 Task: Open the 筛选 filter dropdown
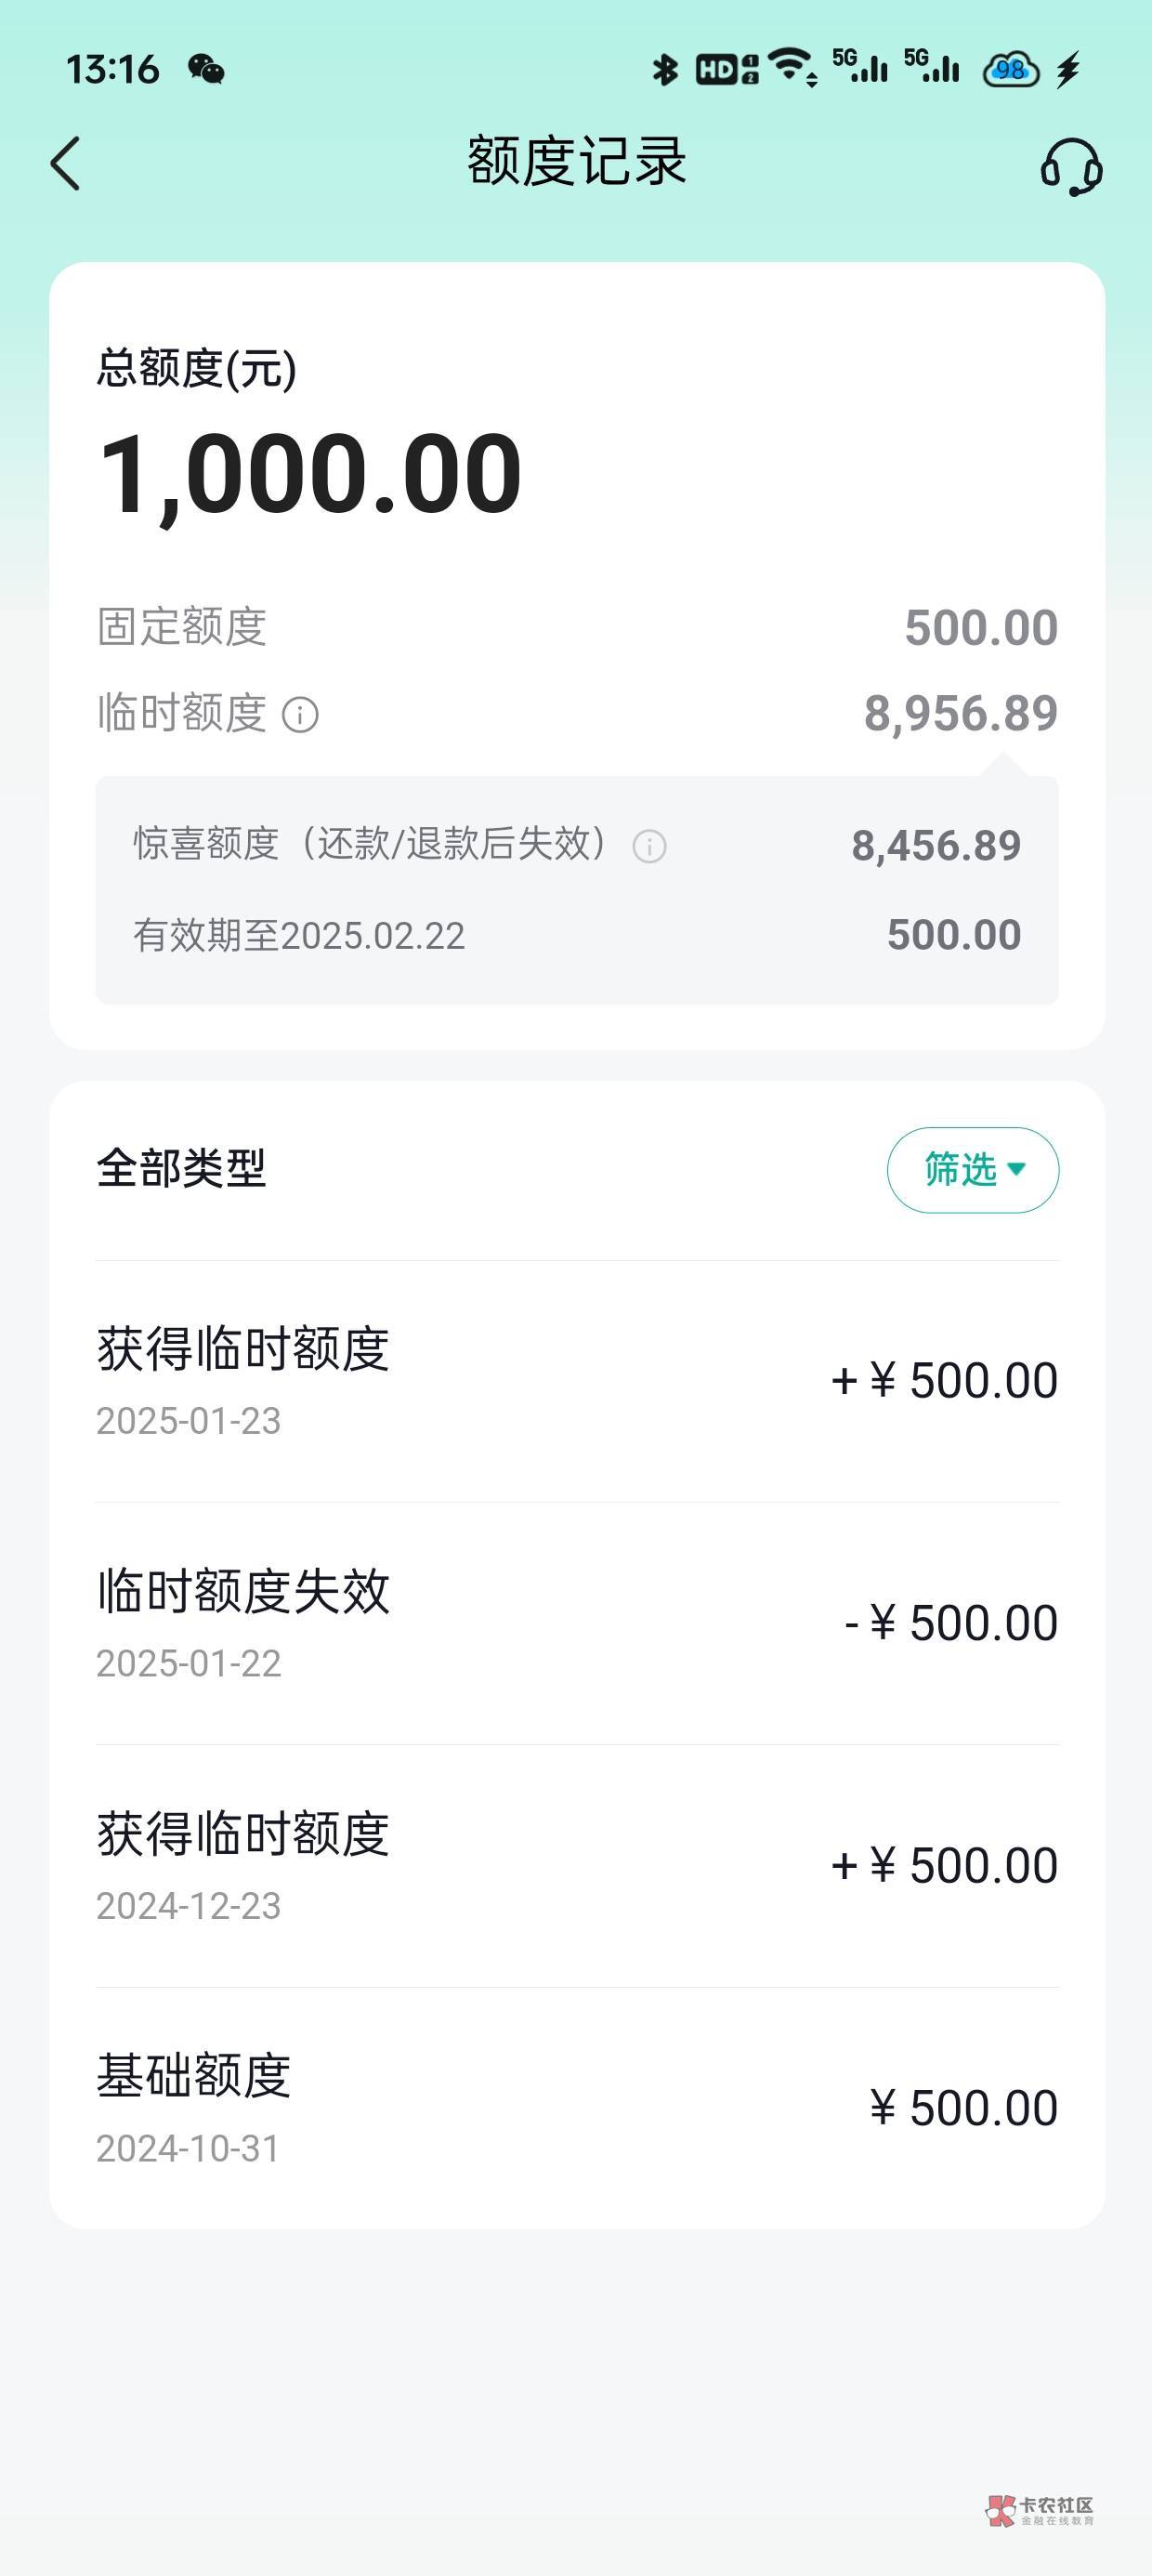972,1170
